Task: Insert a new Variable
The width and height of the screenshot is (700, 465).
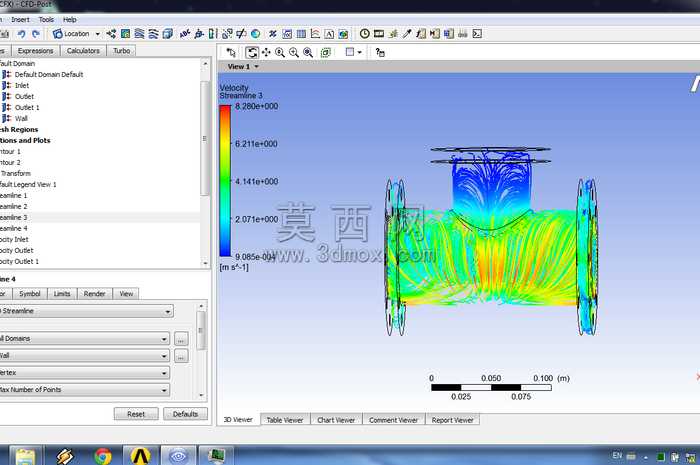Action: click(x=272, y=34)
